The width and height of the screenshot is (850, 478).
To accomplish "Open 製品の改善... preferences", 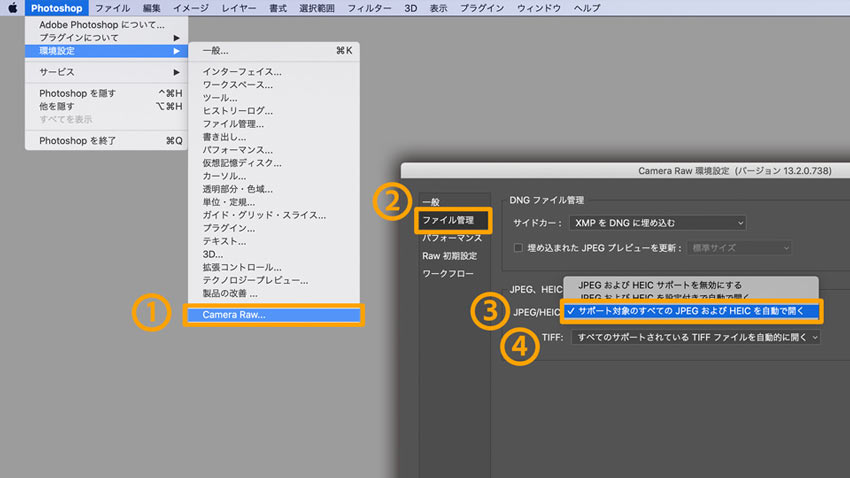I will point(274,293).
